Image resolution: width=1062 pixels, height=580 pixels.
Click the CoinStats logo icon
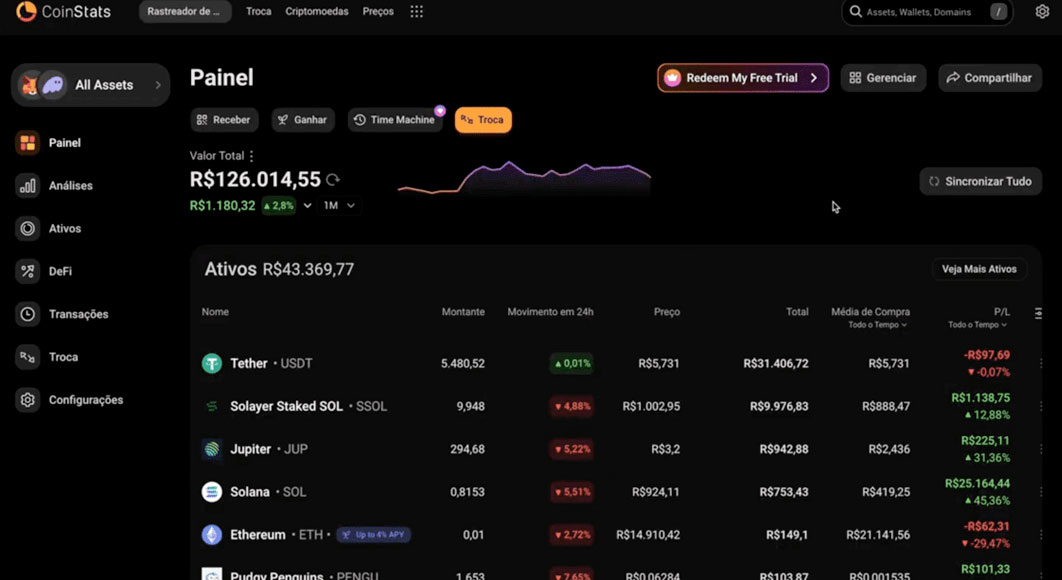click(x=26, y=12)
